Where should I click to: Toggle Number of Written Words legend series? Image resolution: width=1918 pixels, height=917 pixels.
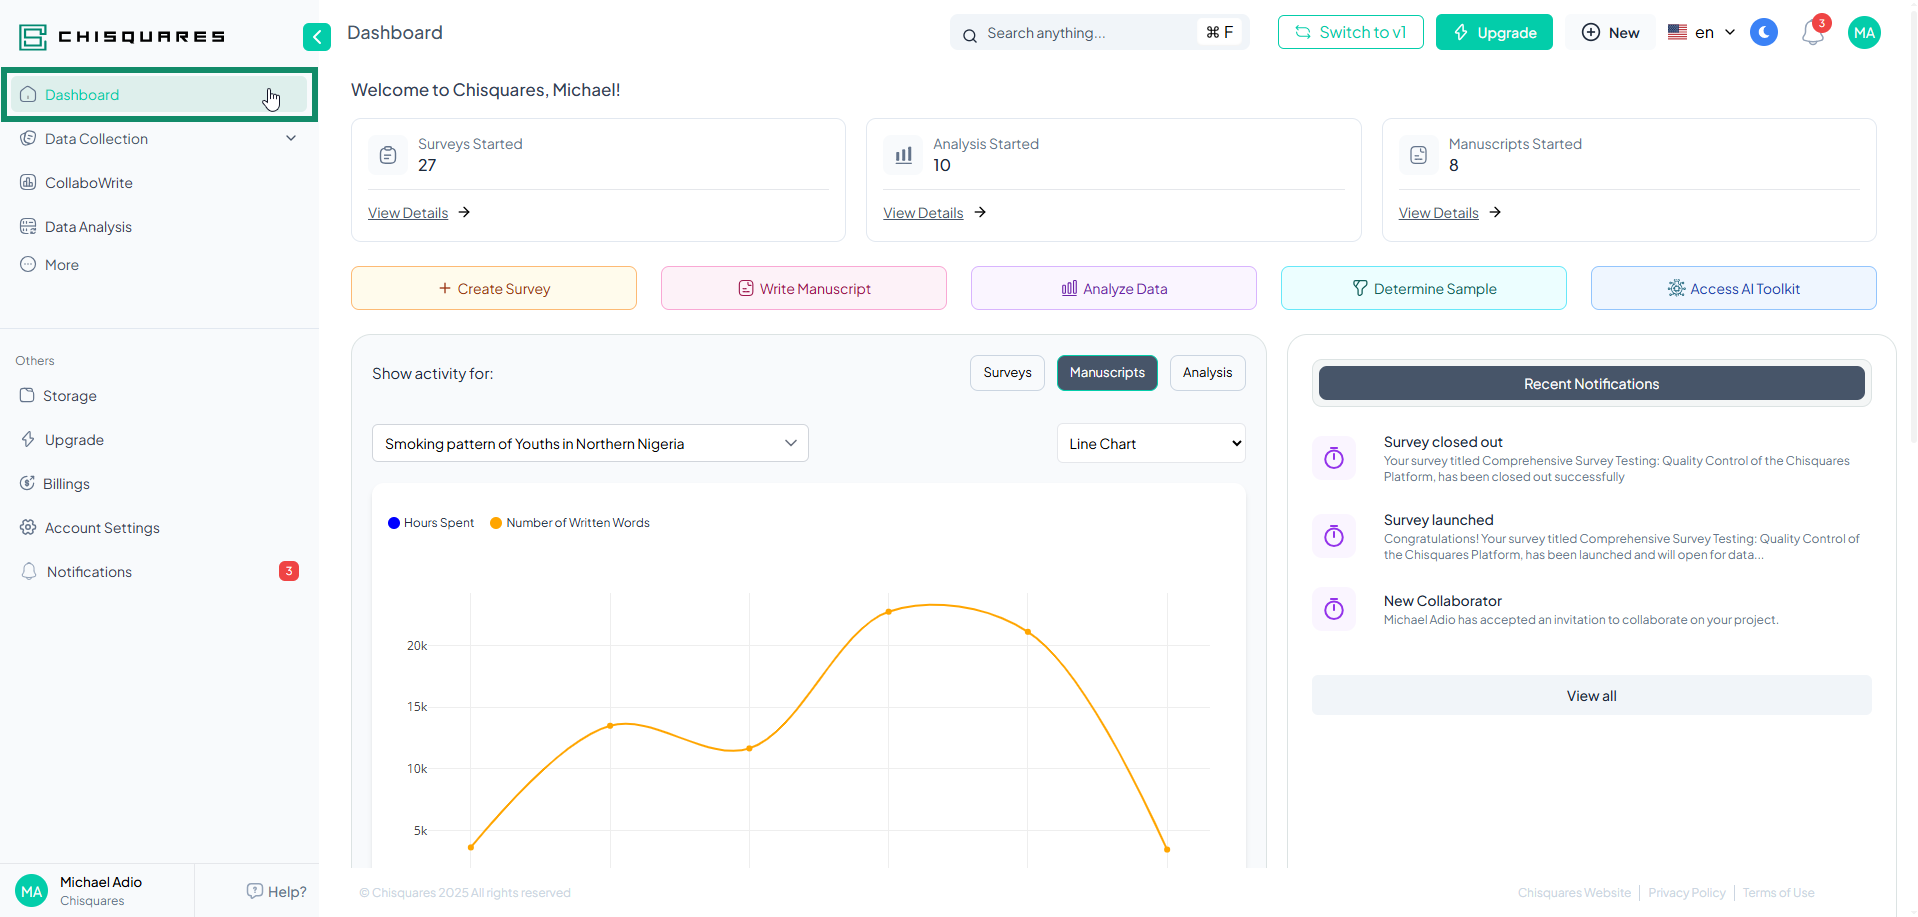570,523
